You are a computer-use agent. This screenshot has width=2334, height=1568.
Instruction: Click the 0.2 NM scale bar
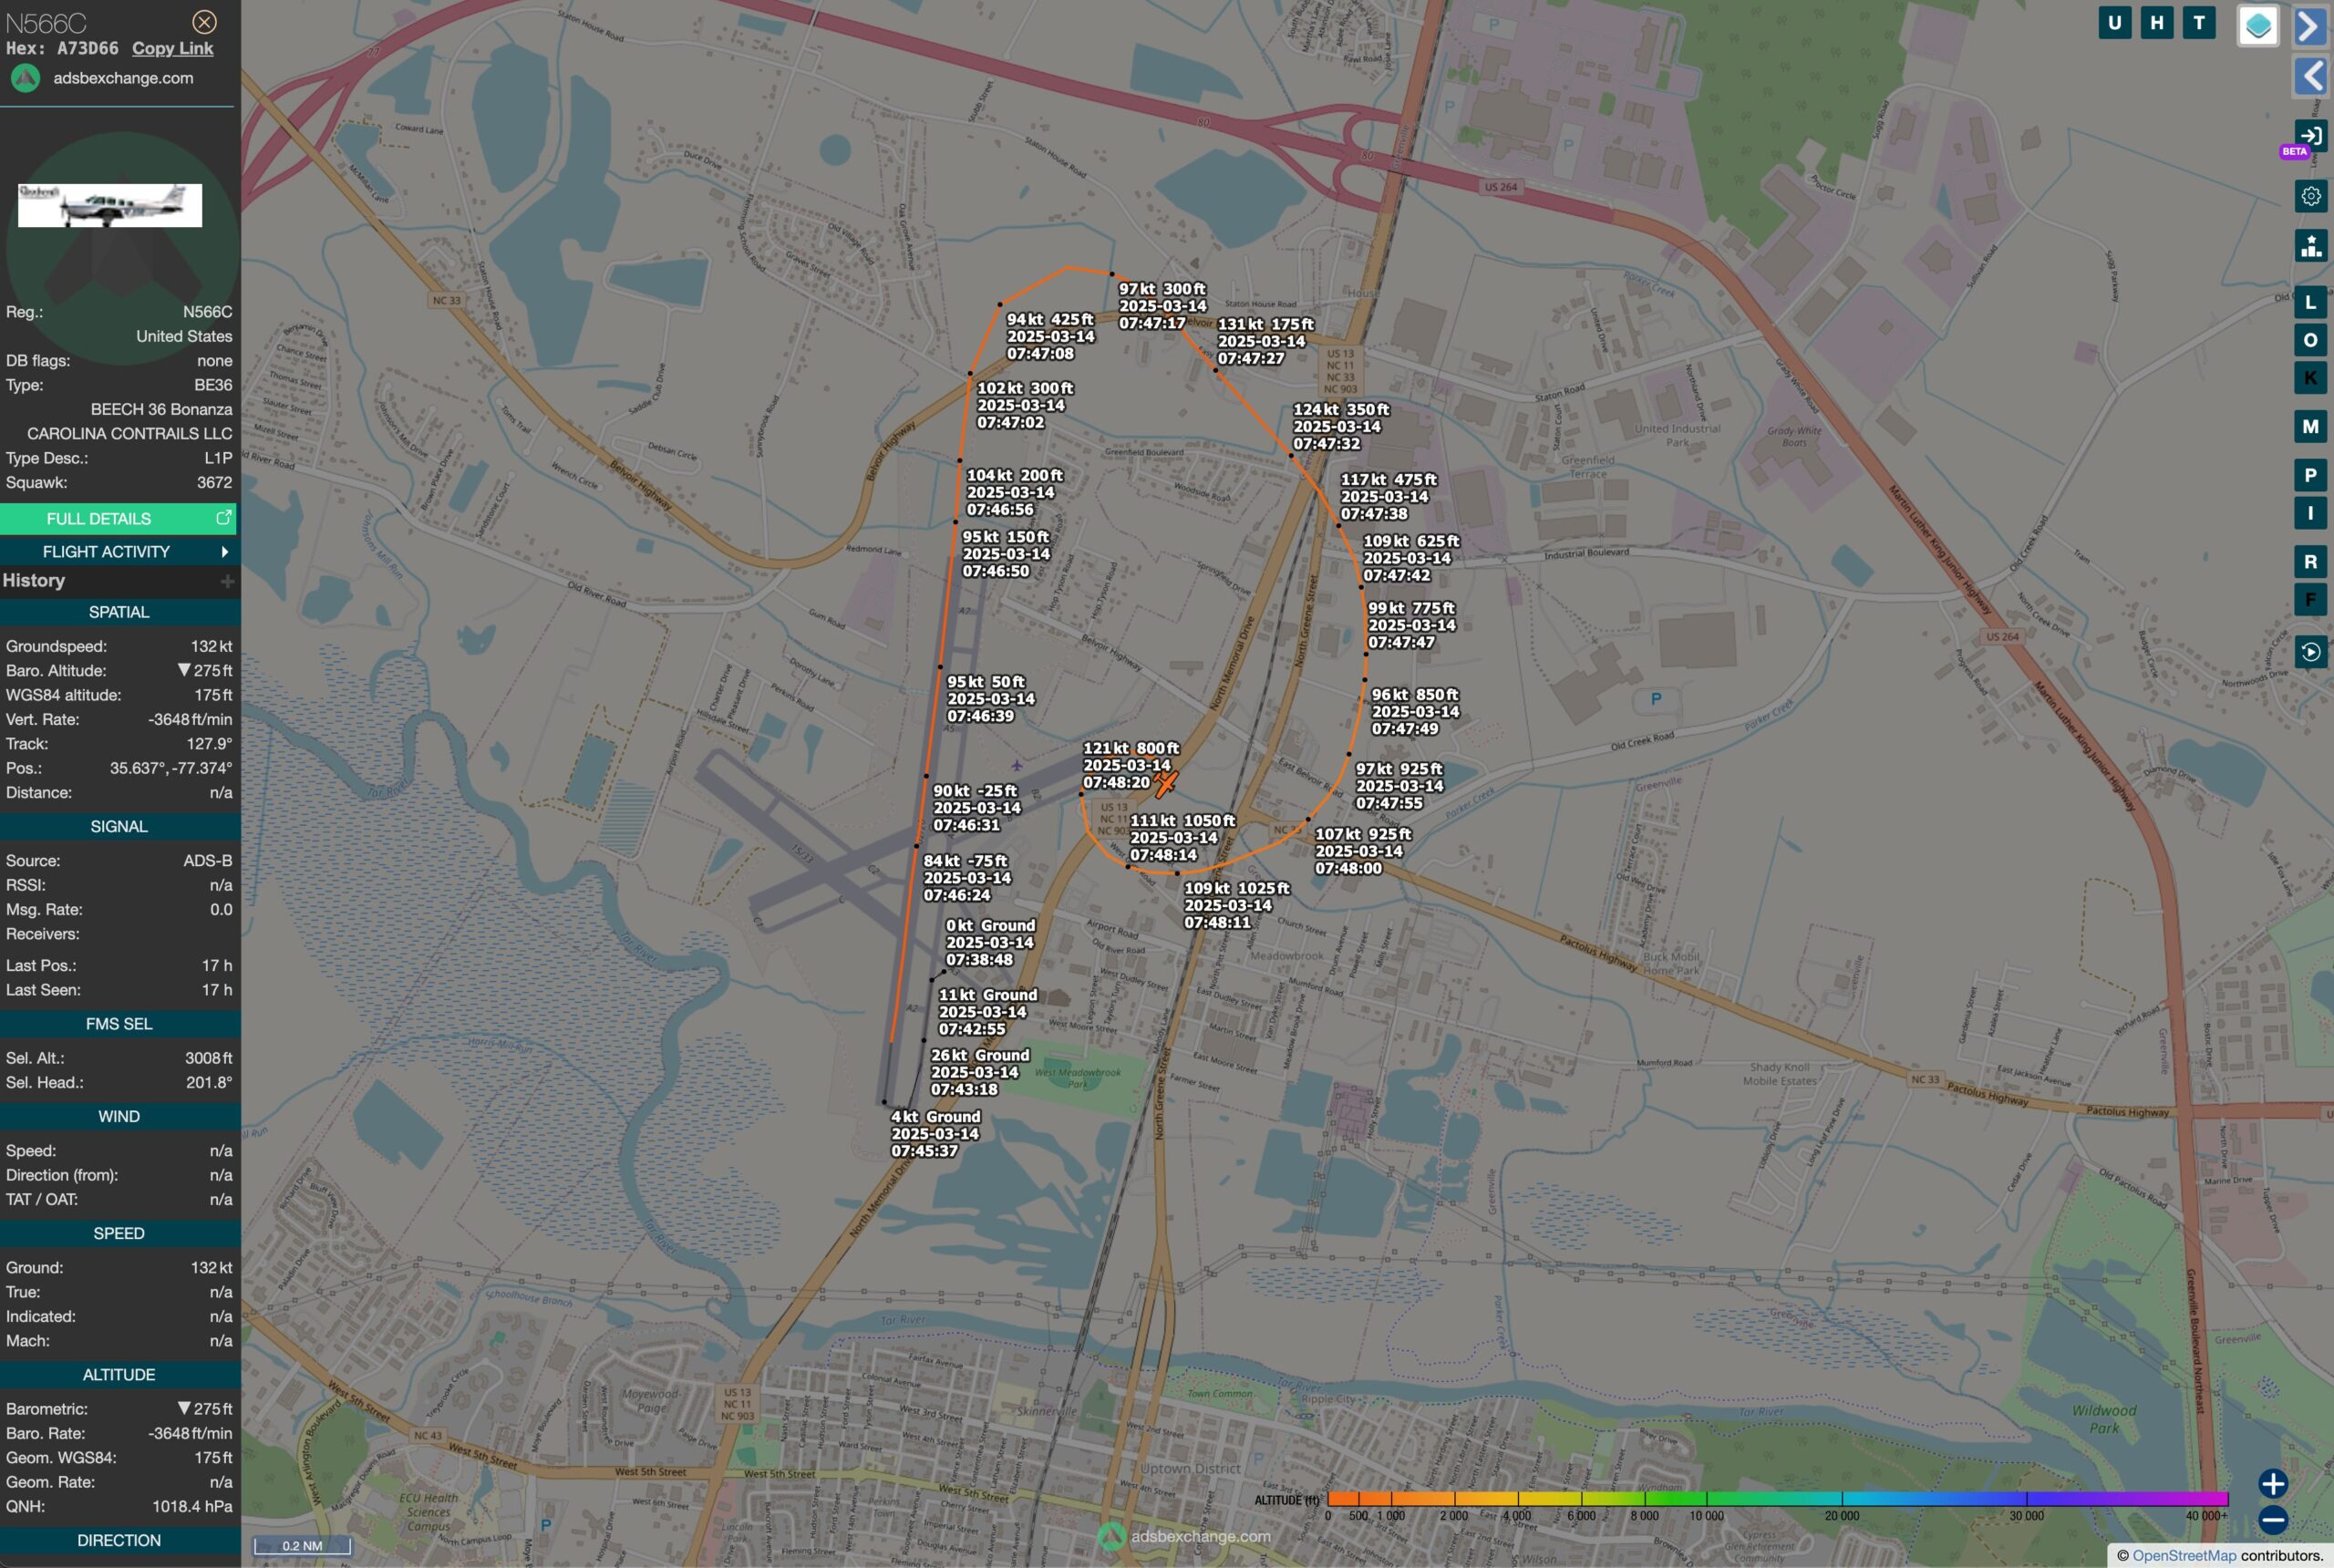coord(302,1545)
